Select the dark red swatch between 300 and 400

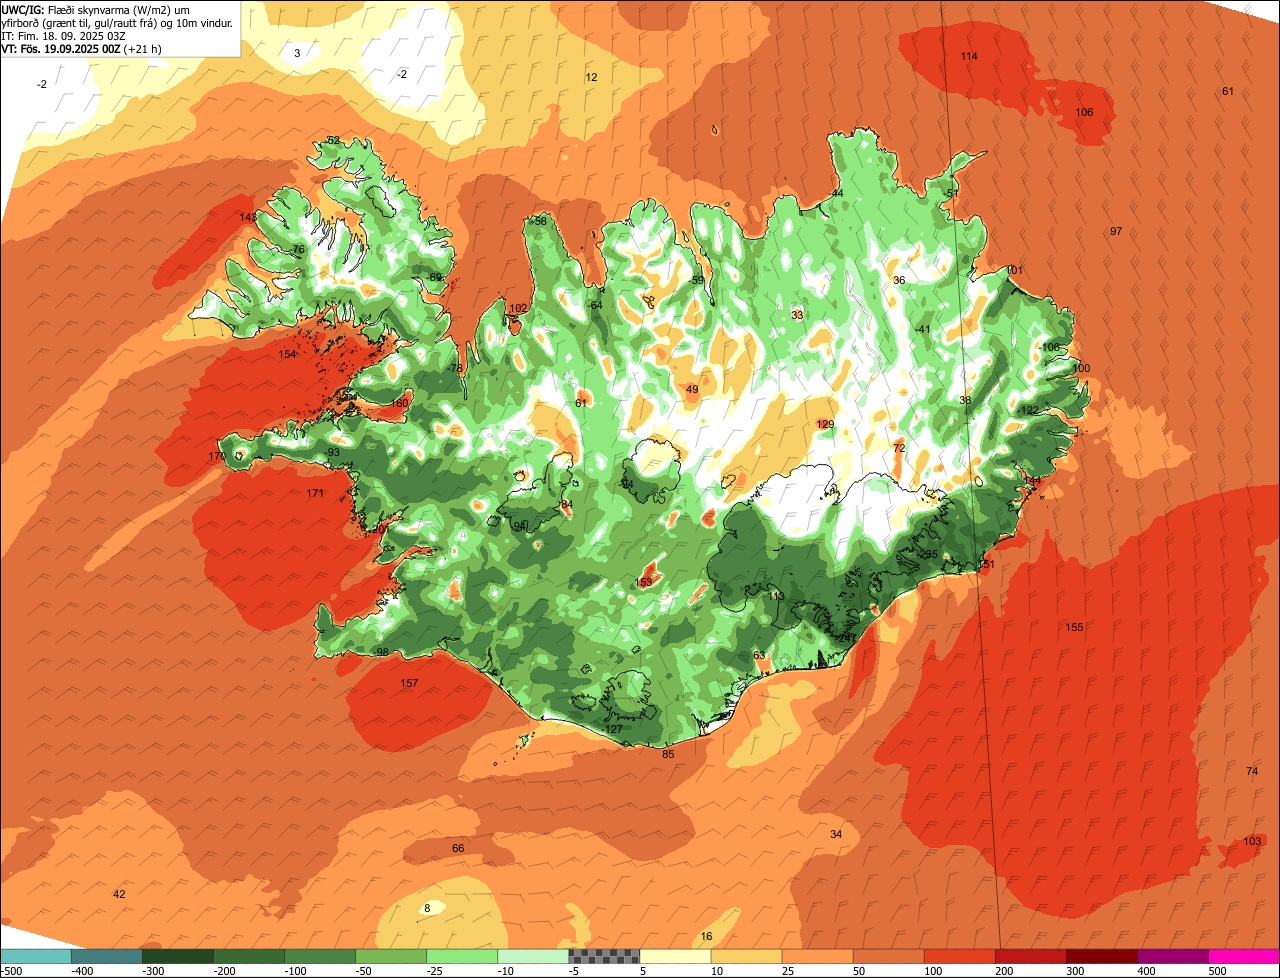pos(1101,956)
